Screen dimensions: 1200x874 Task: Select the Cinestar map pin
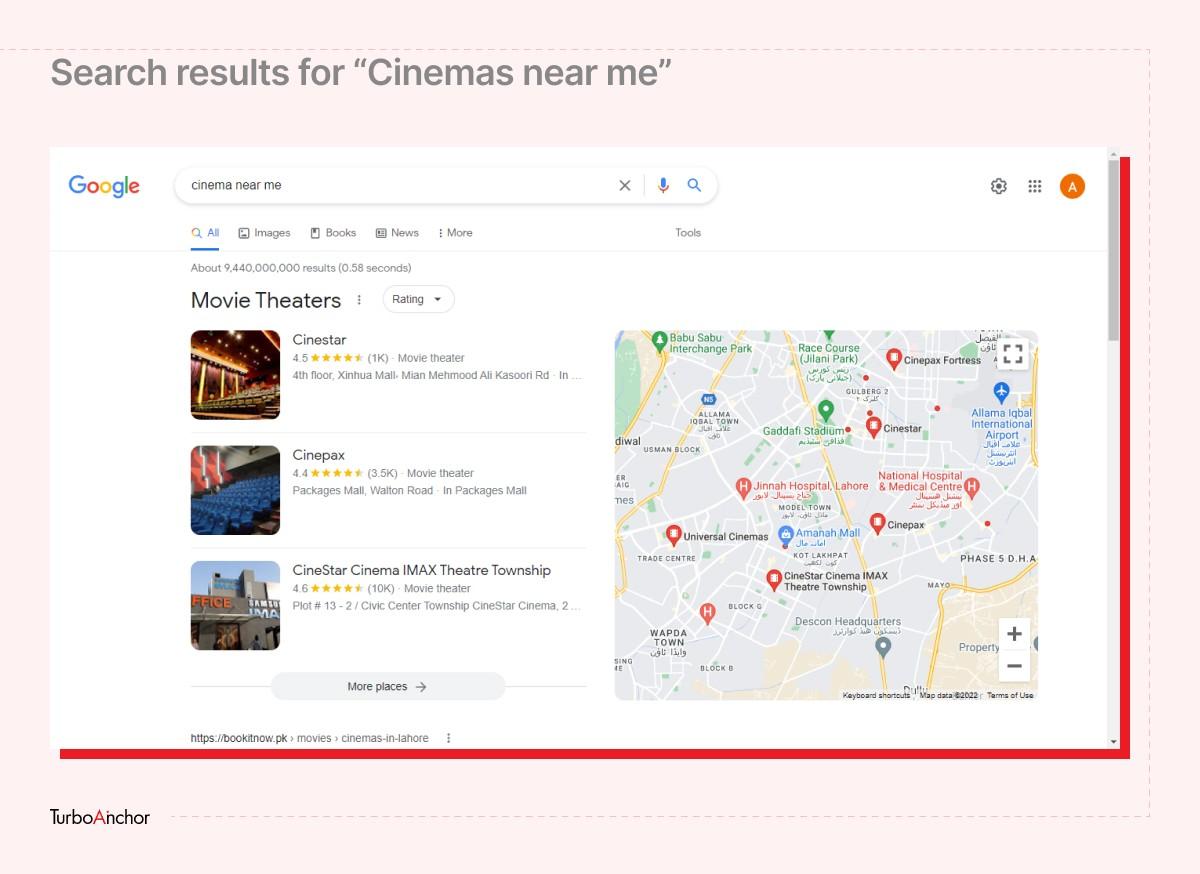874,427
